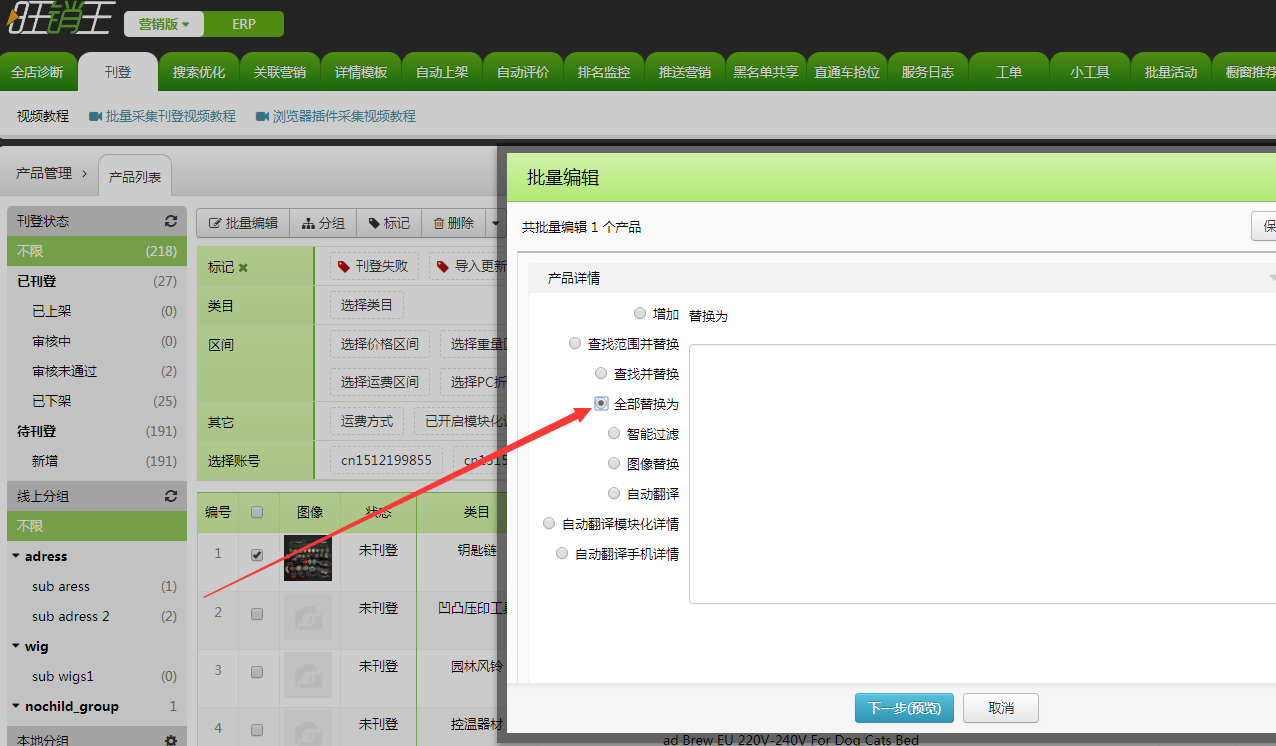Check the row 3 product checkbox
Image resolution: width=1276 pixels, height=746 pixels.
coord(257,672)
